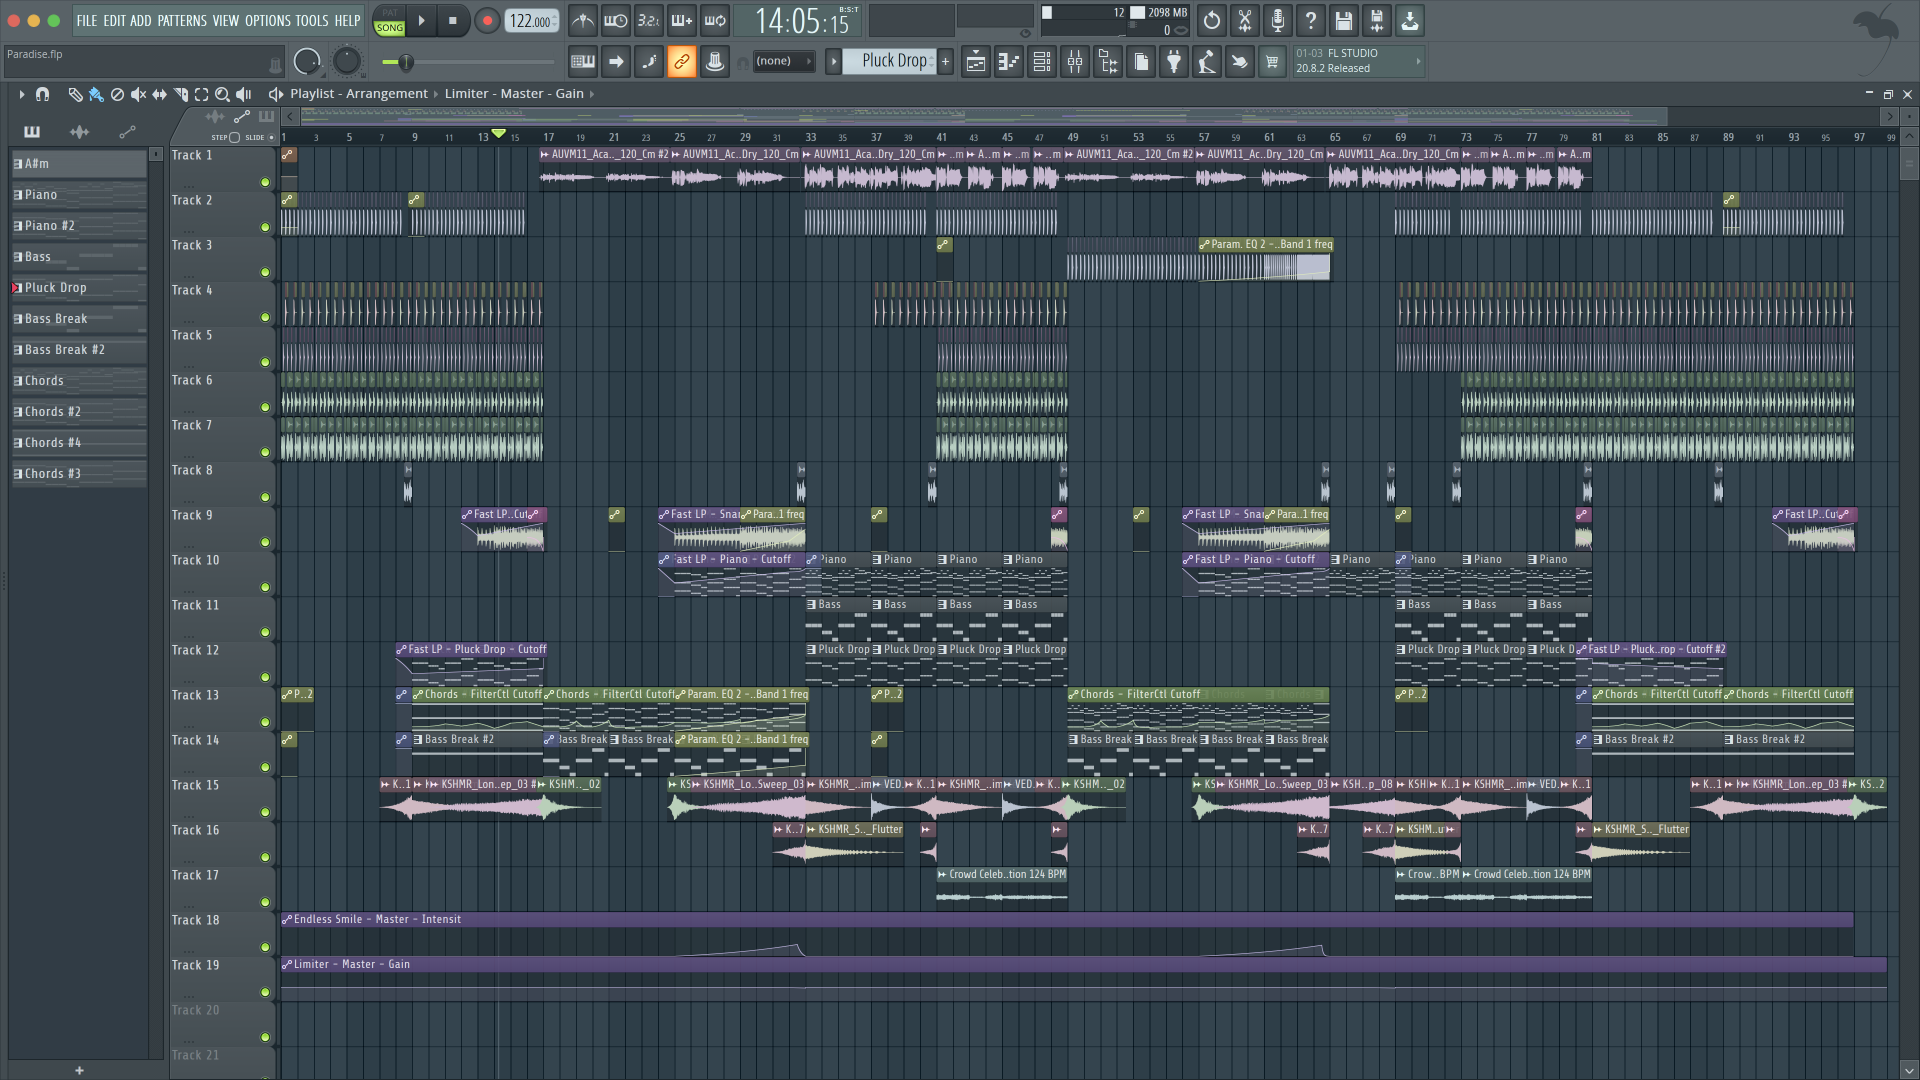
Task: Open the browser and plugin picker view
Action: pos(1108,62)
